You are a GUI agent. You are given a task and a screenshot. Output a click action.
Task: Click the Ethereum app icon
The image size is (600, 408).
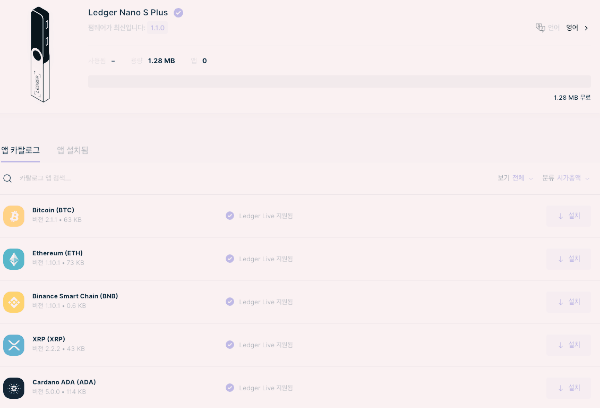coord(14,259)
